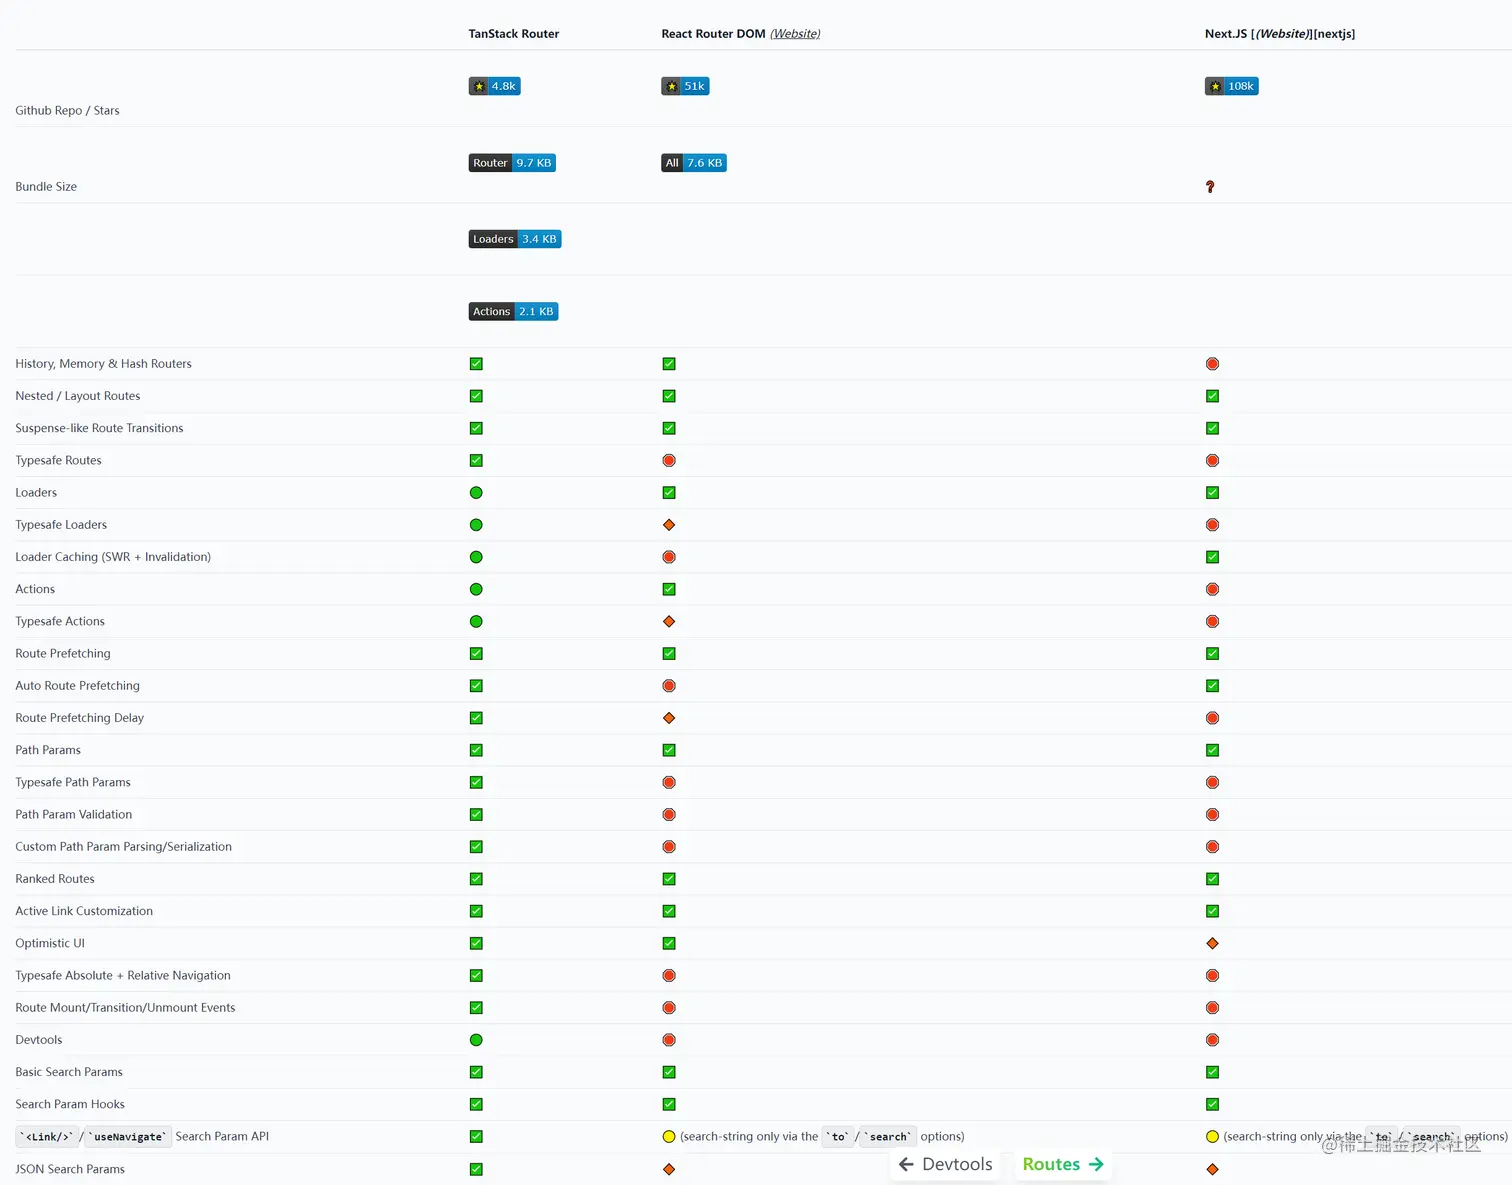The width and height of the screenshot is (1512, 1185).
Task: Click React Router red circle for Loader Caching
Action: (669, 557)
